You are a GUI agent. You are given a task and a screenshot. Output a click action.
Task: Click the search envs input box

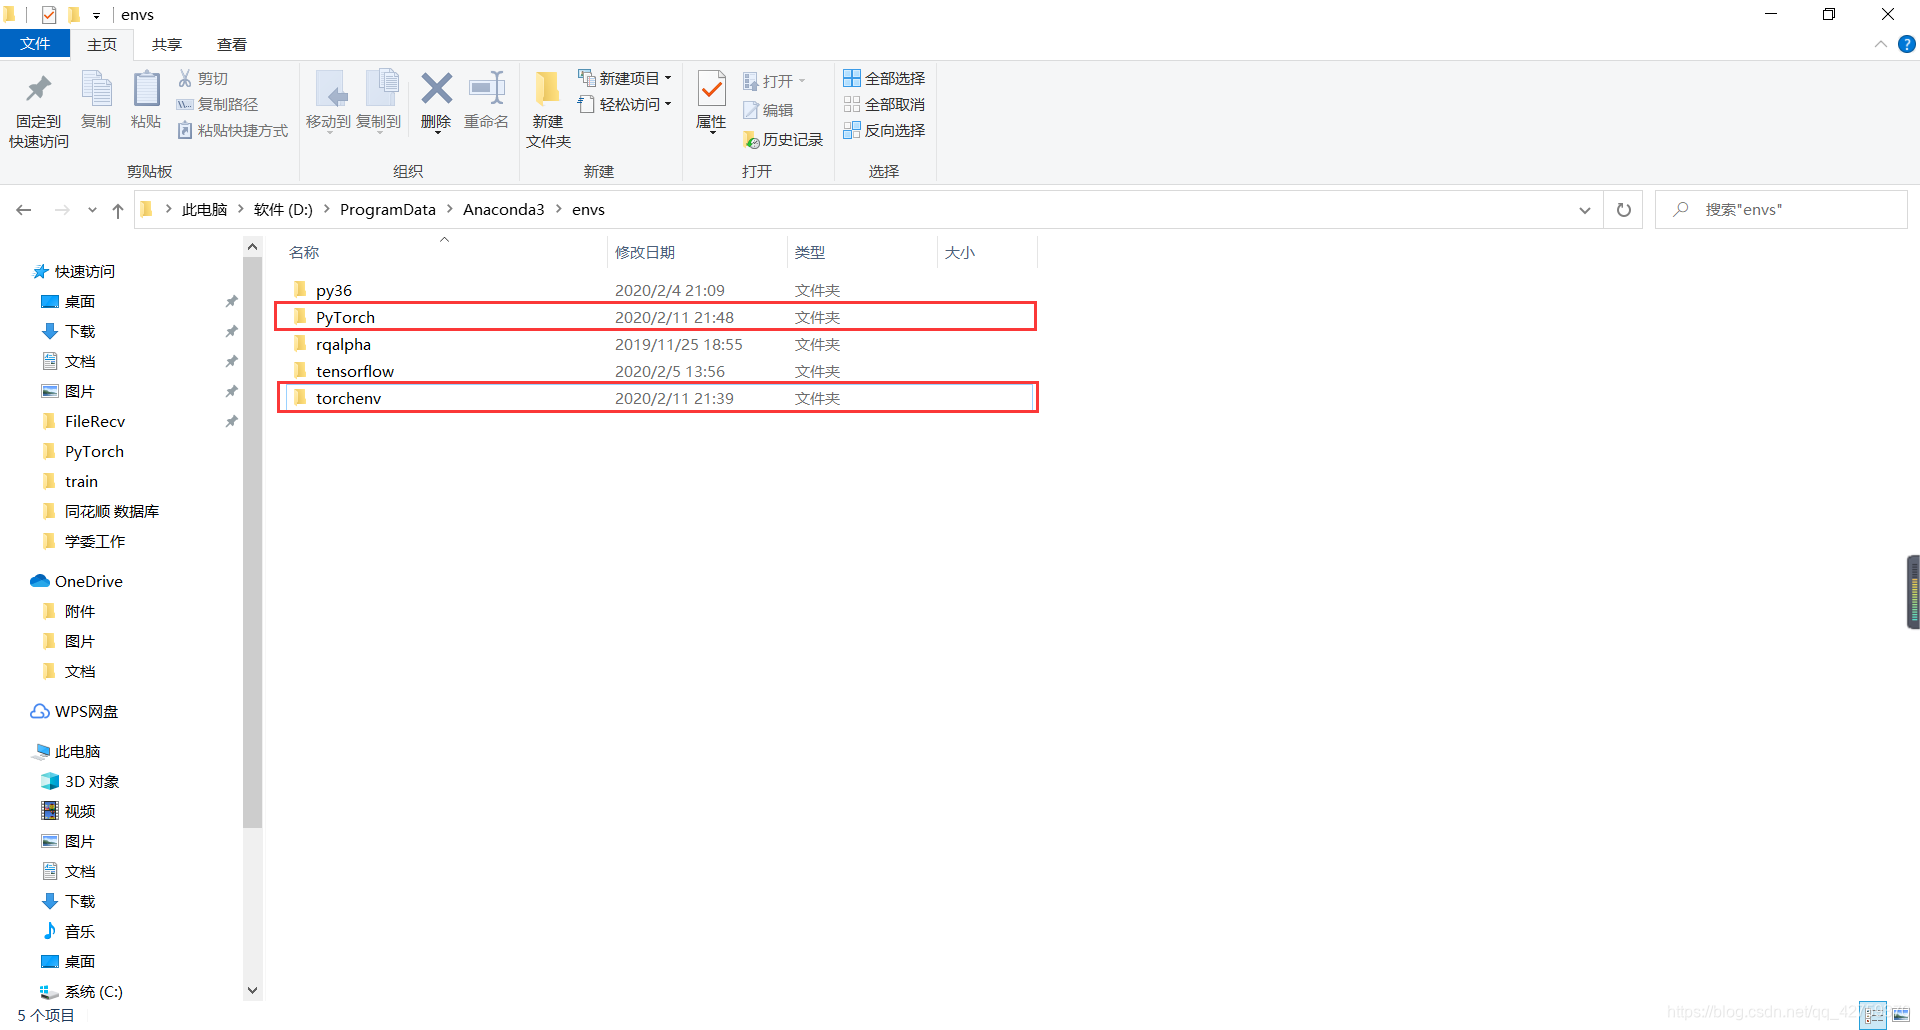pyautogui.click(x=1781, y=210)
